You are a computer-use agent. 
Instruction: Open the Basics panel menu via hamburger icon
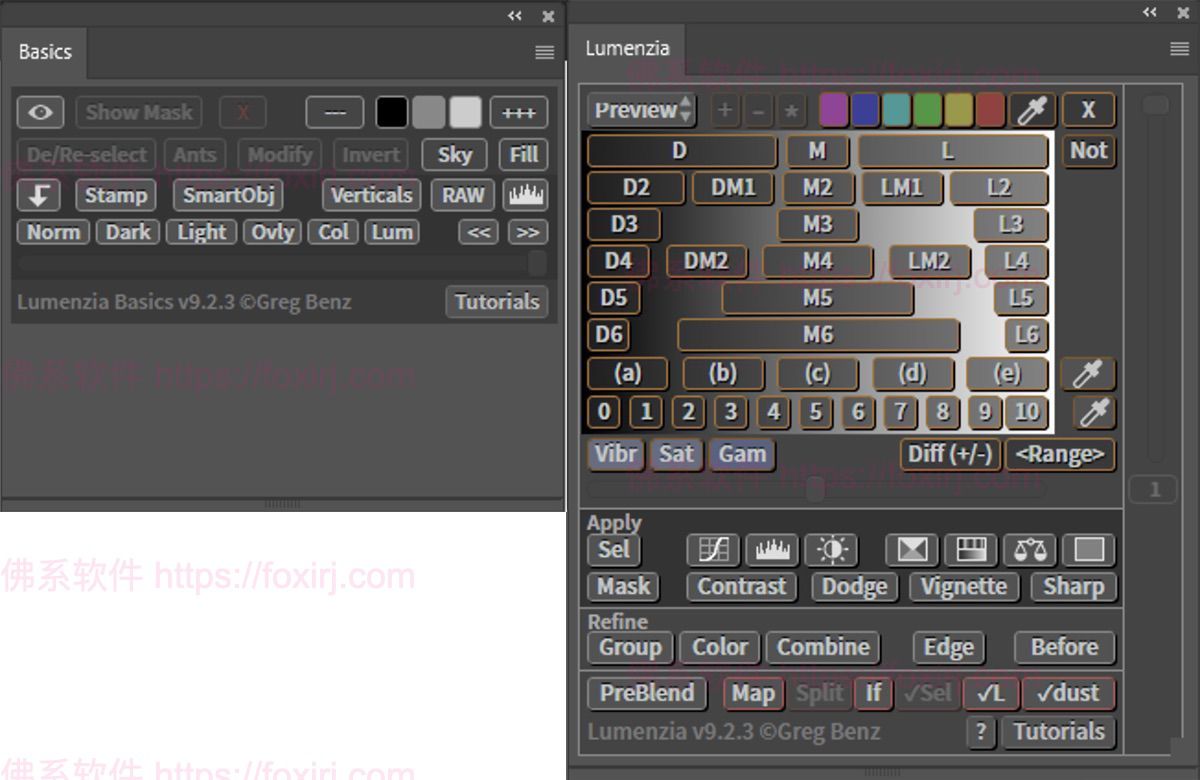[x=544, y=52]
